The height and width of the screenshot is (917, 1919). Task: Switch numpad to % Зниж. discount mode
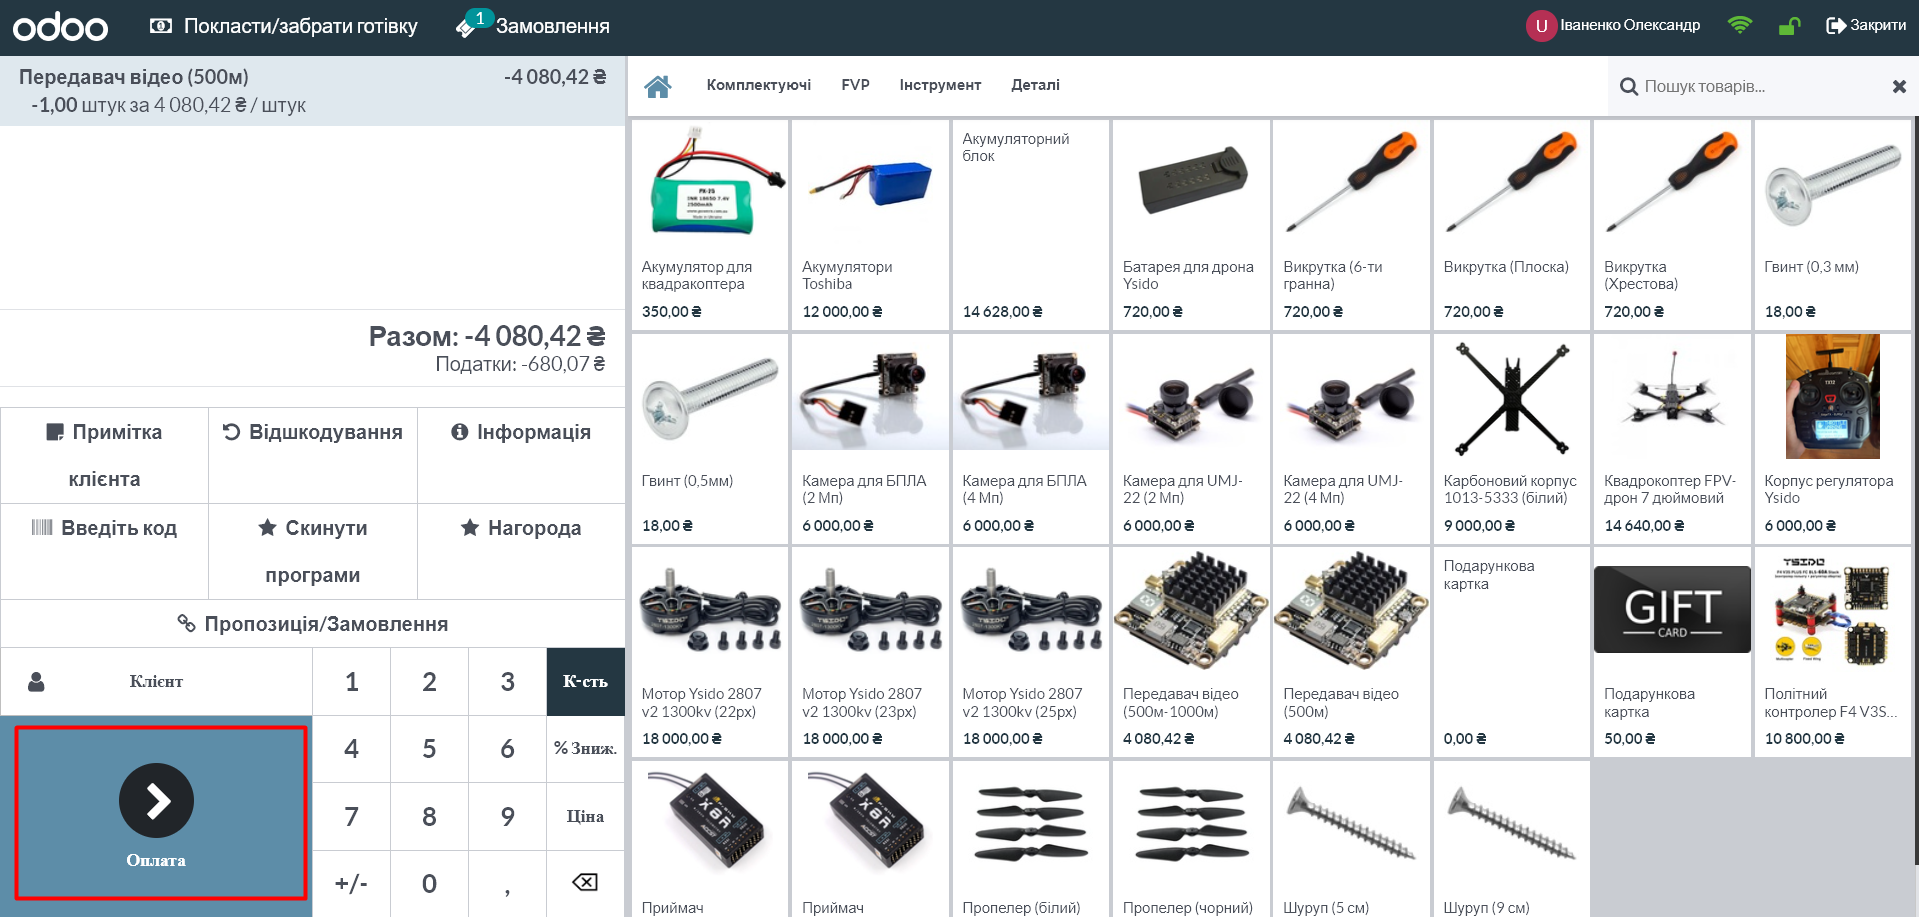[x=585, y=748]
